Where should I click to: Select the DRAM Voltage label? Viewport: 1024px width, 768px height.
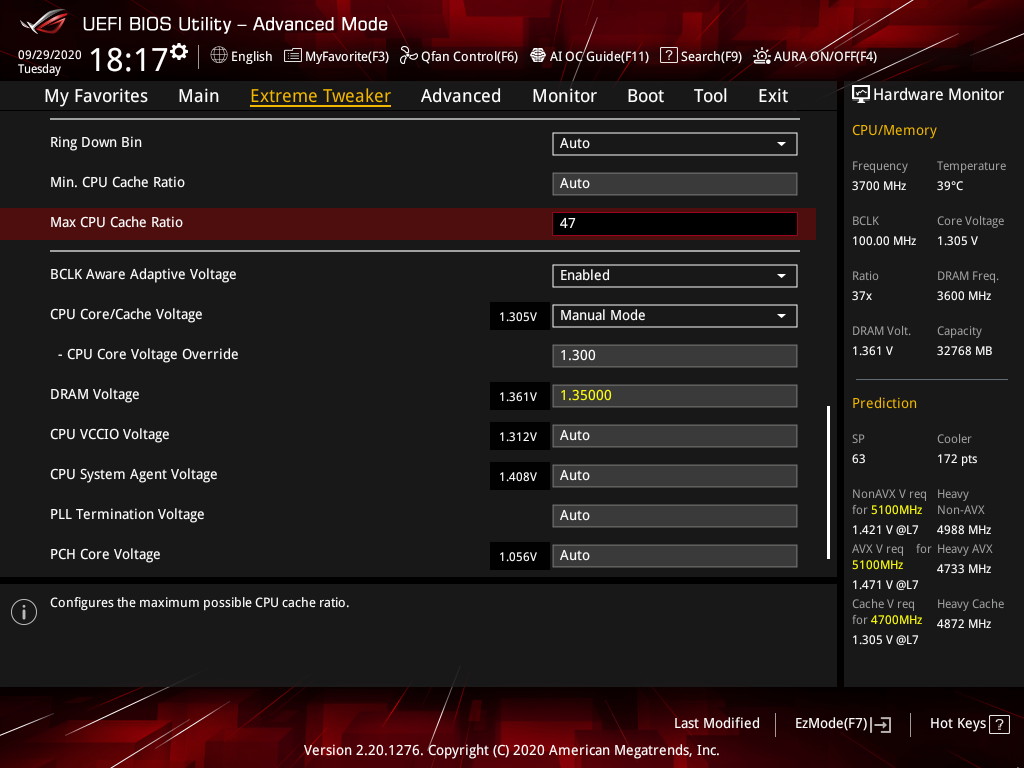95,394
